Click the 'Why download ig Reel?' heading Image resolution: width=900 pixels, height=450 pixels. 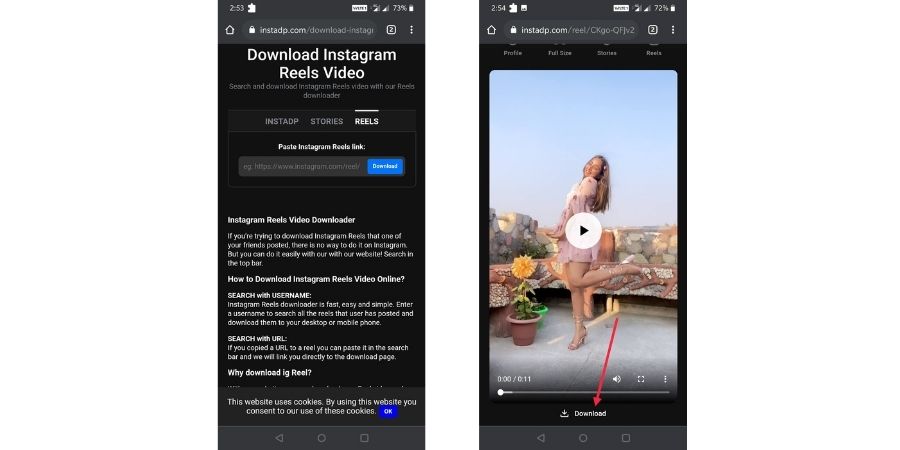coord(270,373)
